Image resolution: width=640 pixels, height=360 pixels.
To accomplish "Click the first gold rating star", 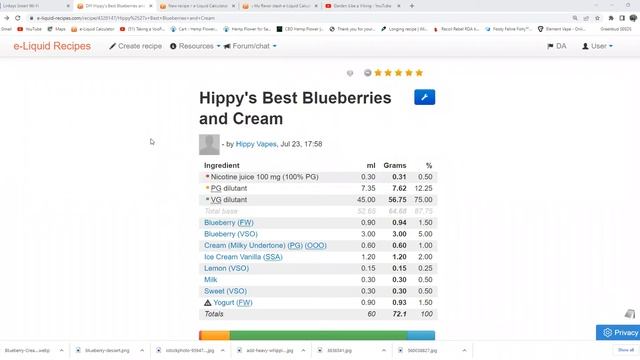I will [x=378, y=73].
